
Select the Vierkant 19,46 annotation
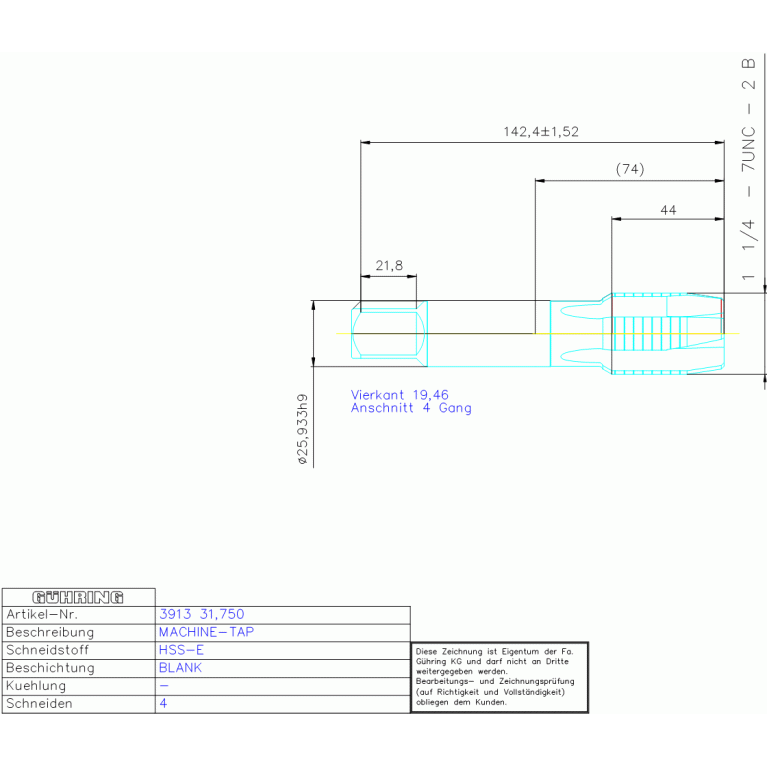[399, 395]
